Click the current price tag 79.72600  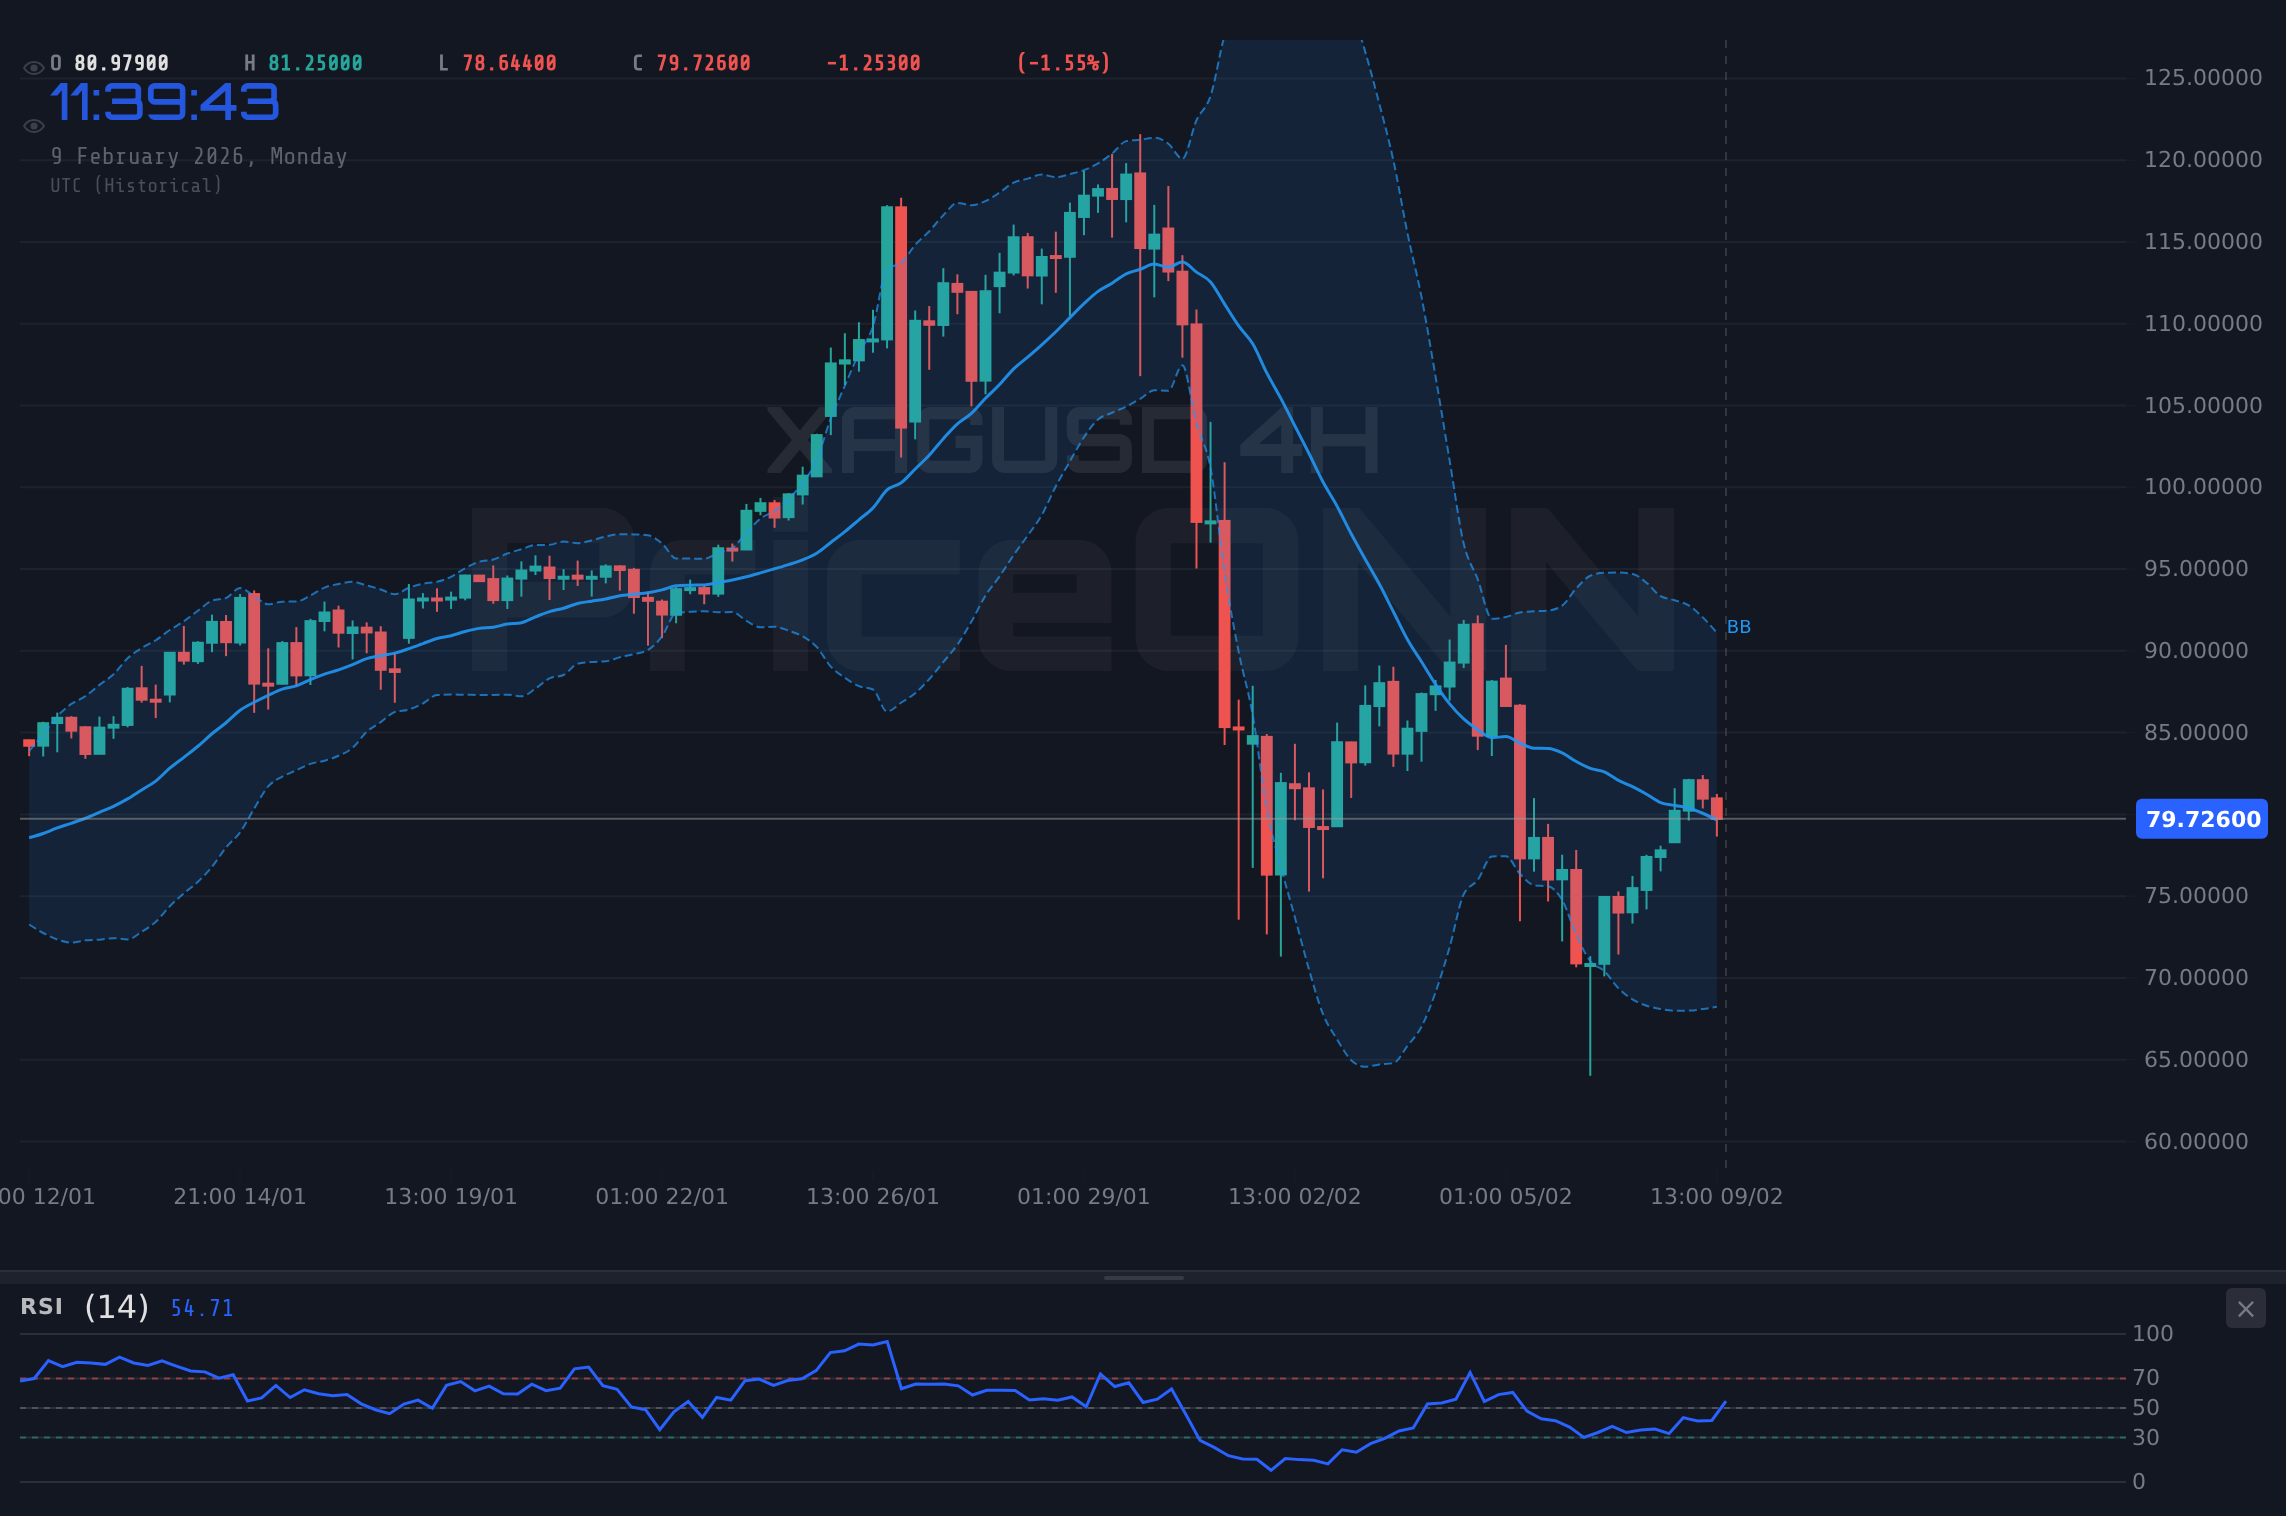(x=2202, y=819)
